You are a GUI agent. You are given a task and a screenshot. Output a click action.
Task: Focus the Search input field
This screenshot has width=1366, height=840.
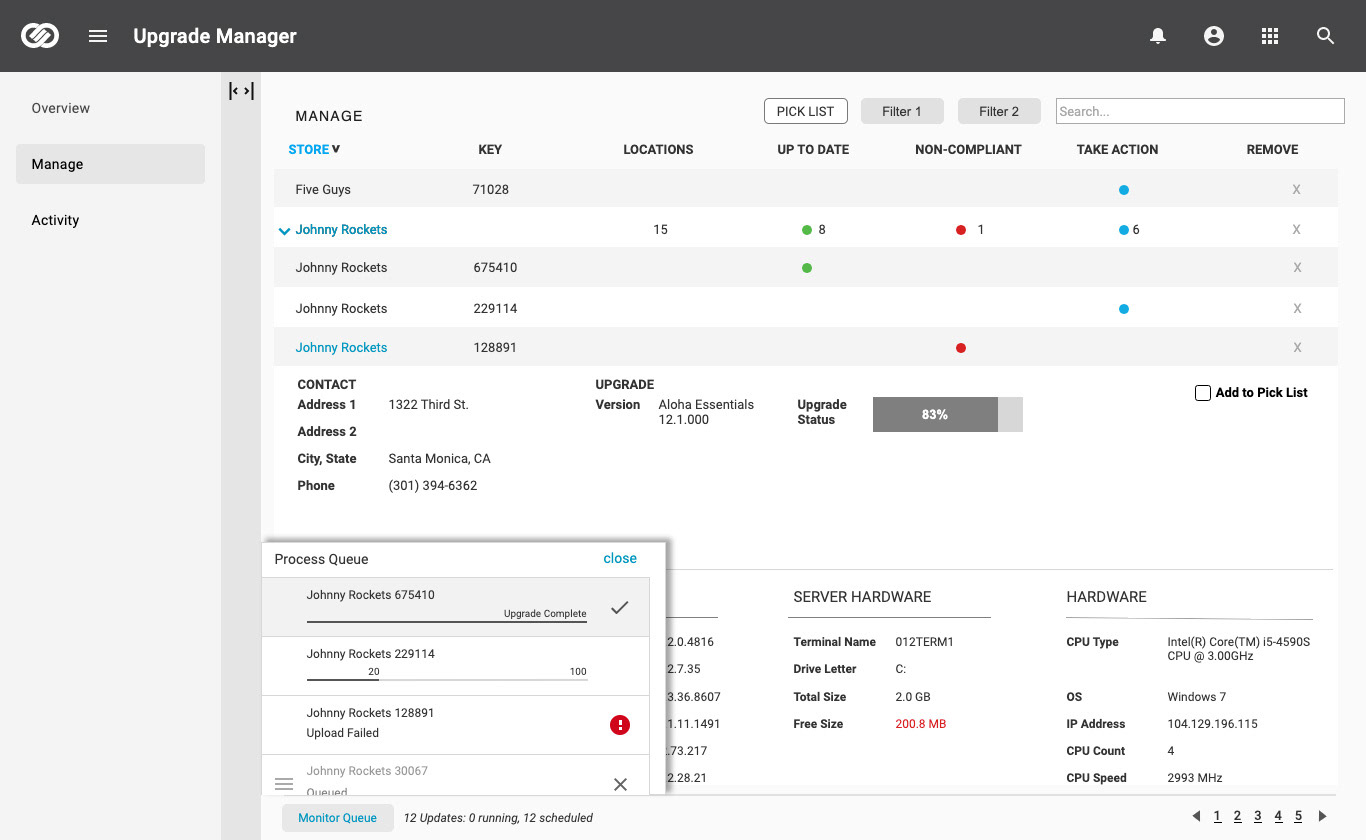tap(1200, 111)
